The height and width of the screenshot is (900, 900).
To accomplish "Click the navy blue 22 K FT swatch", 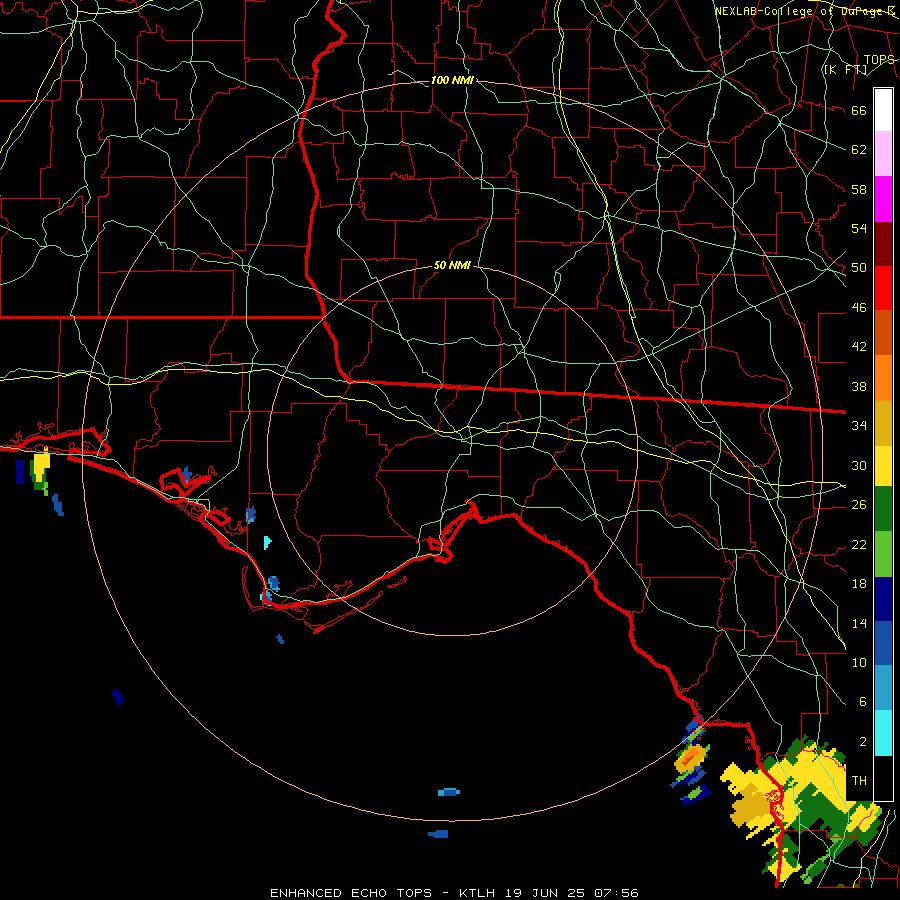I will pyautogui.click(x=883, y=599).
